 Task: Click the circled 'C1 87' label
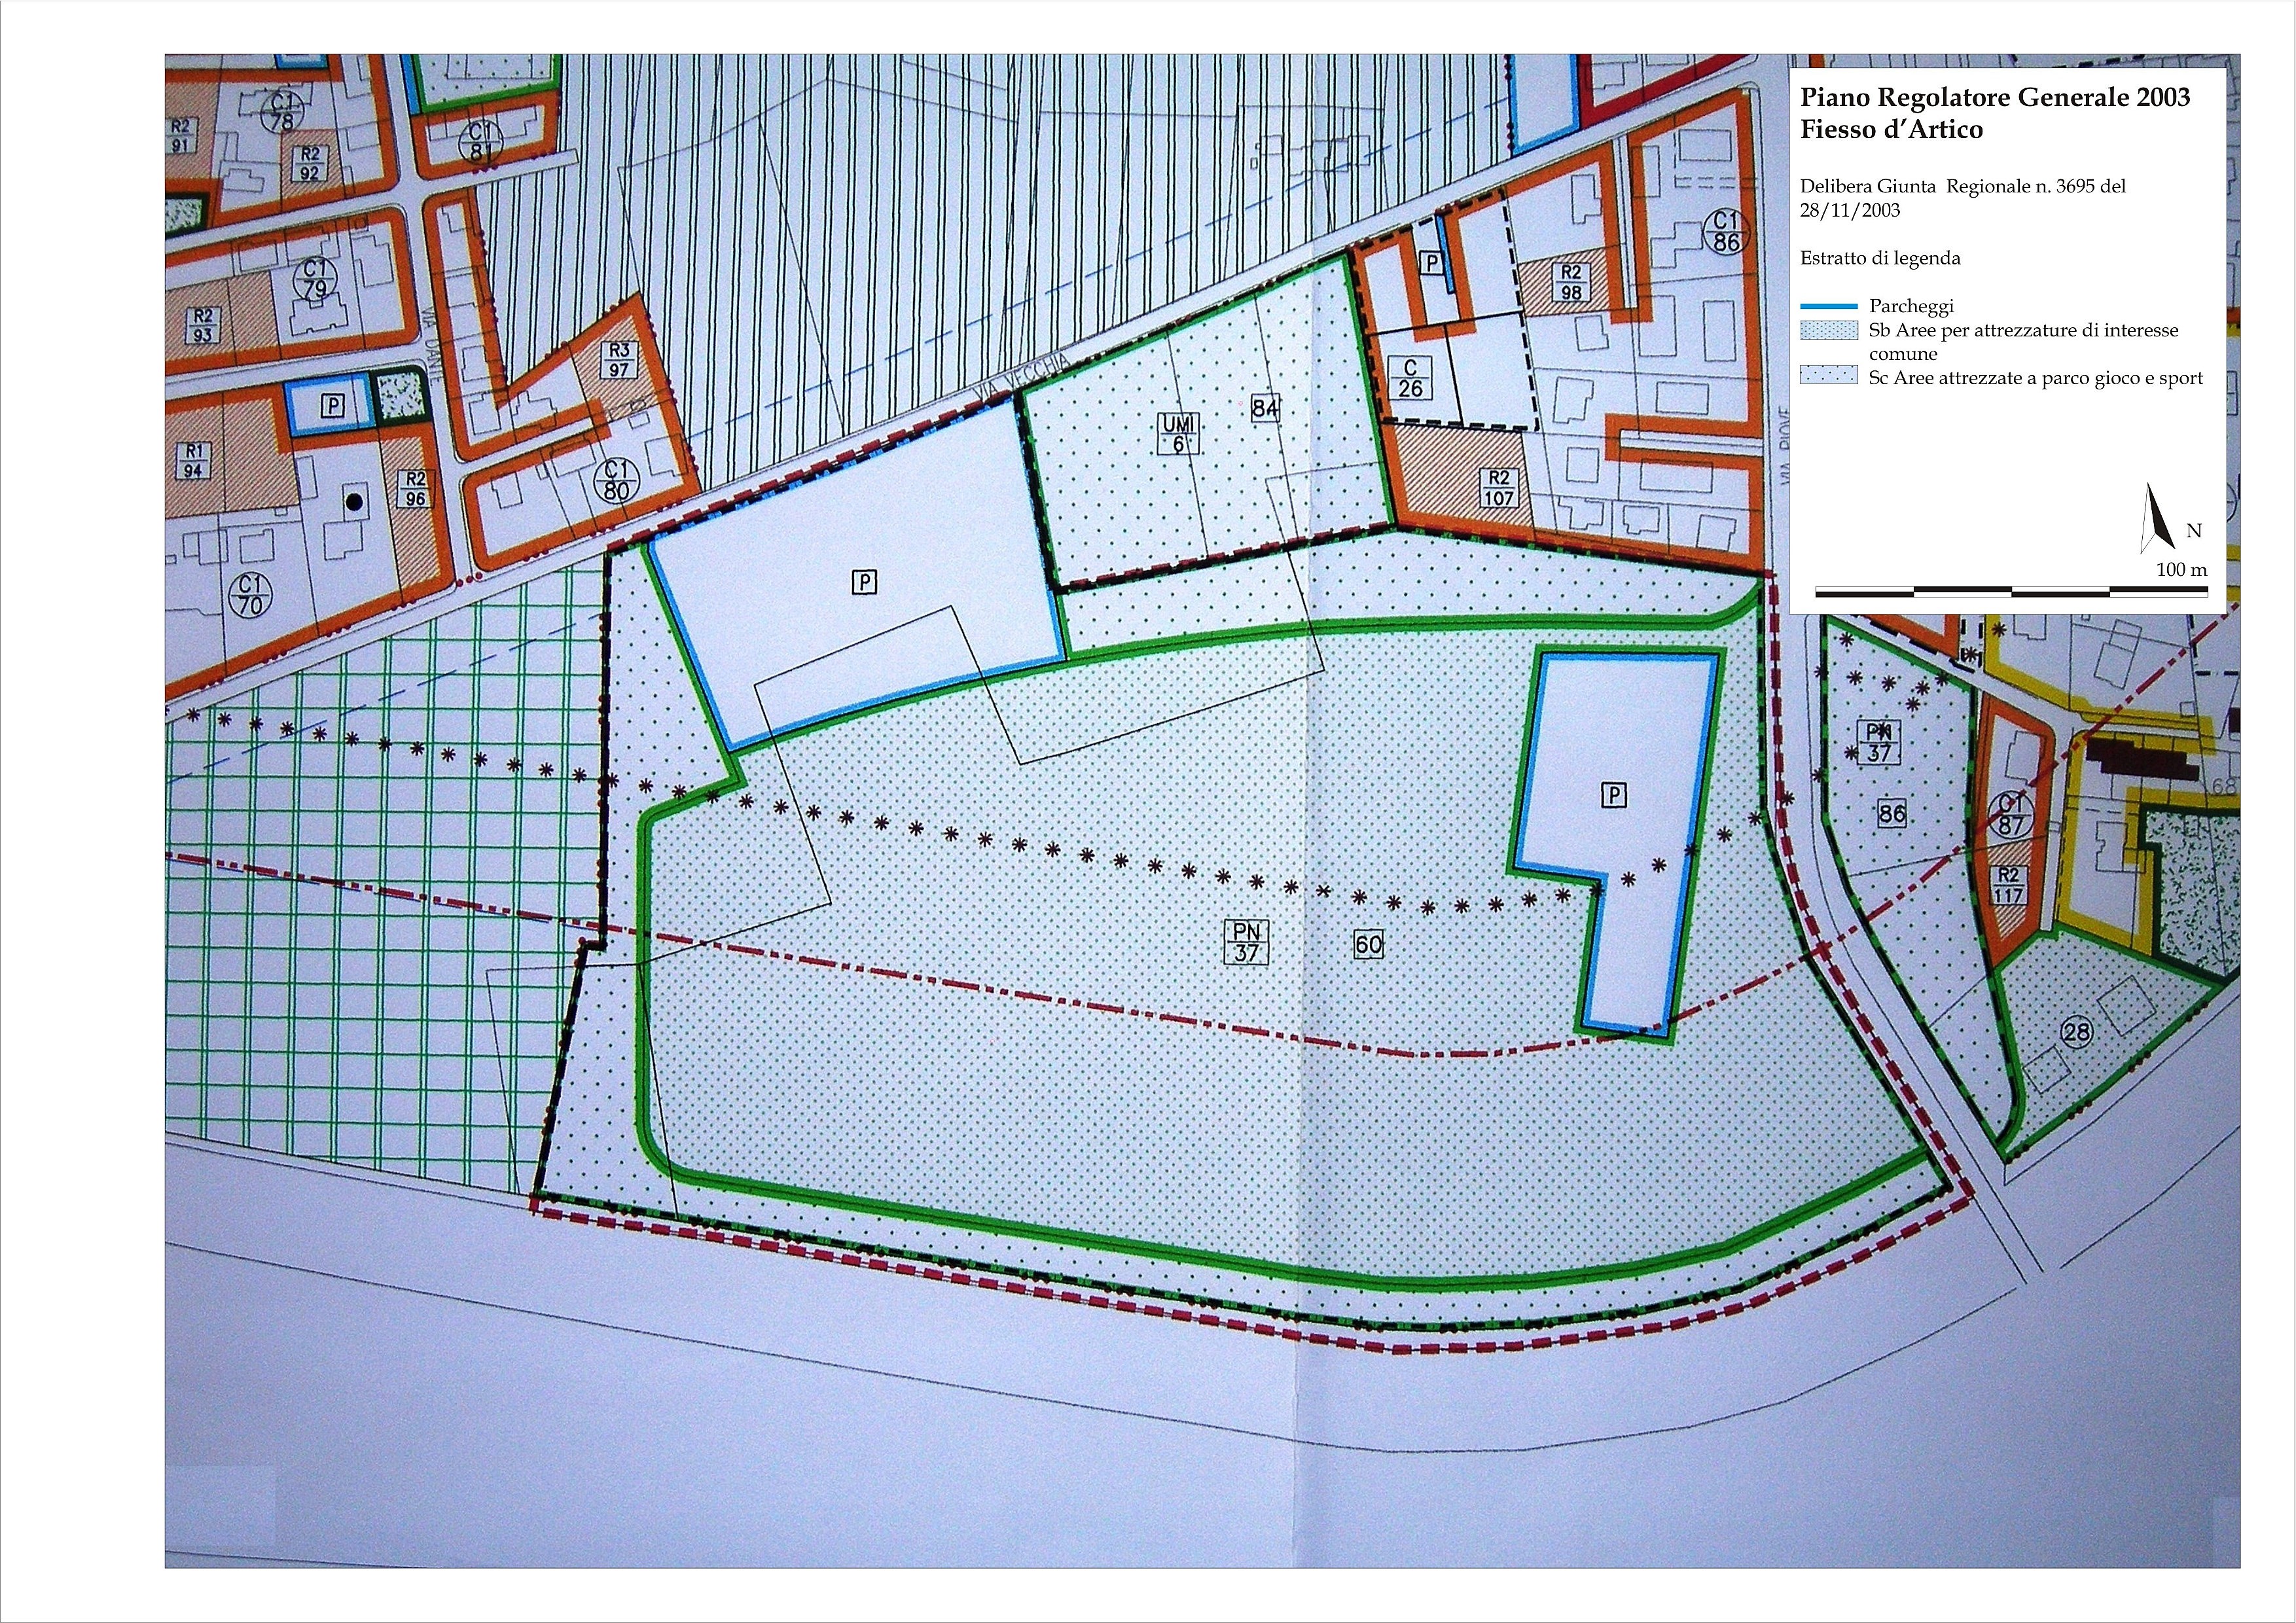tap(2011, 815)
